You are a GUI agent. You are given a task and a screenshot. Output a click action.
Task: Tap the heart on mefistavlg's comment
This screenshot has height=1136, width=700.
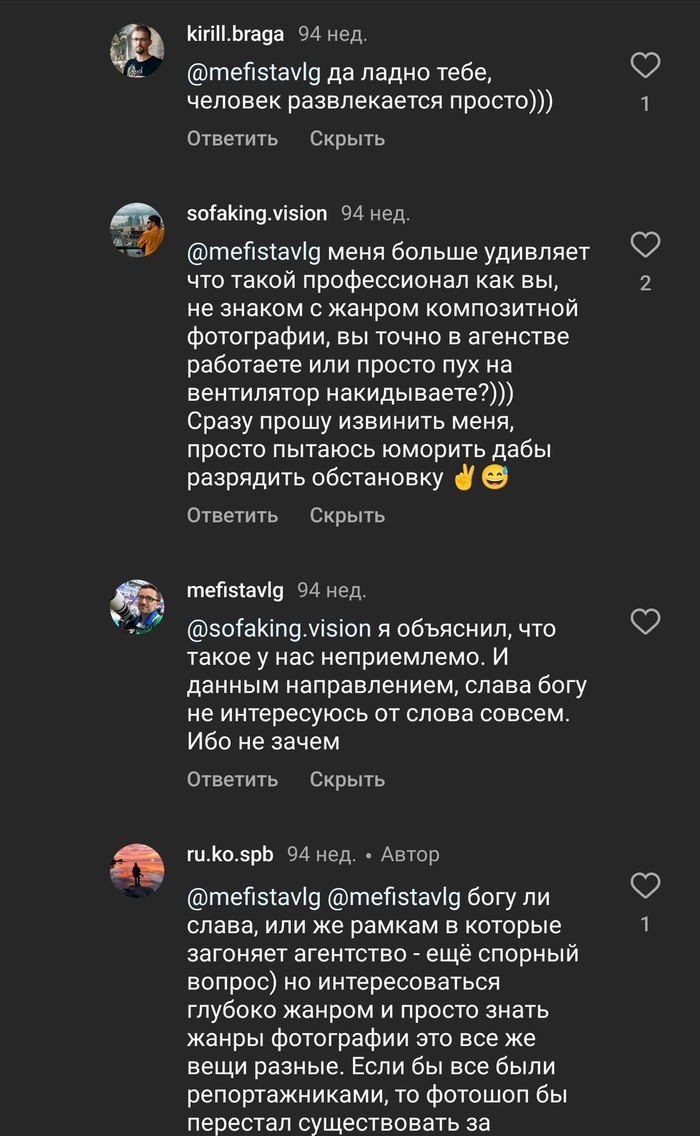[645, 622]
